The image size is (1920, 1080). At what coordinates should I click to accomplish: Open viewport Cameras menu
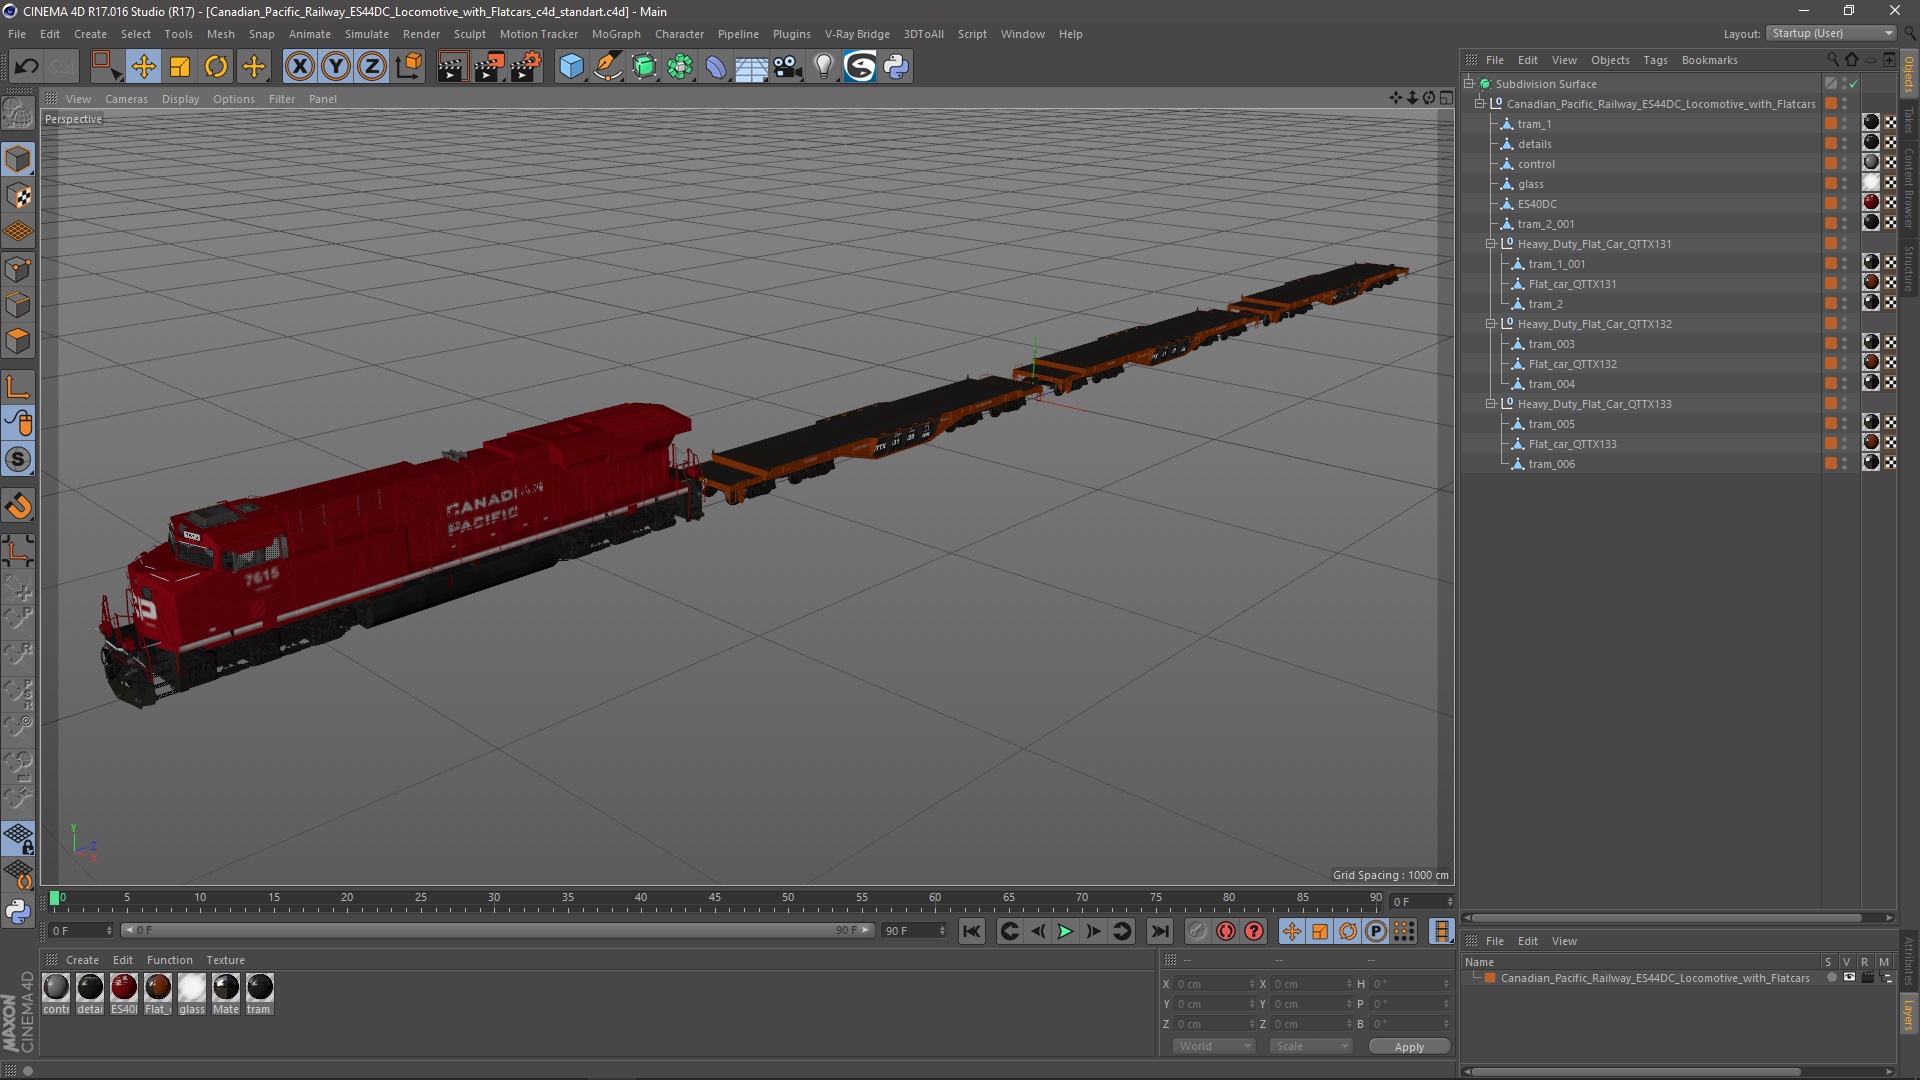click(126, 99)
